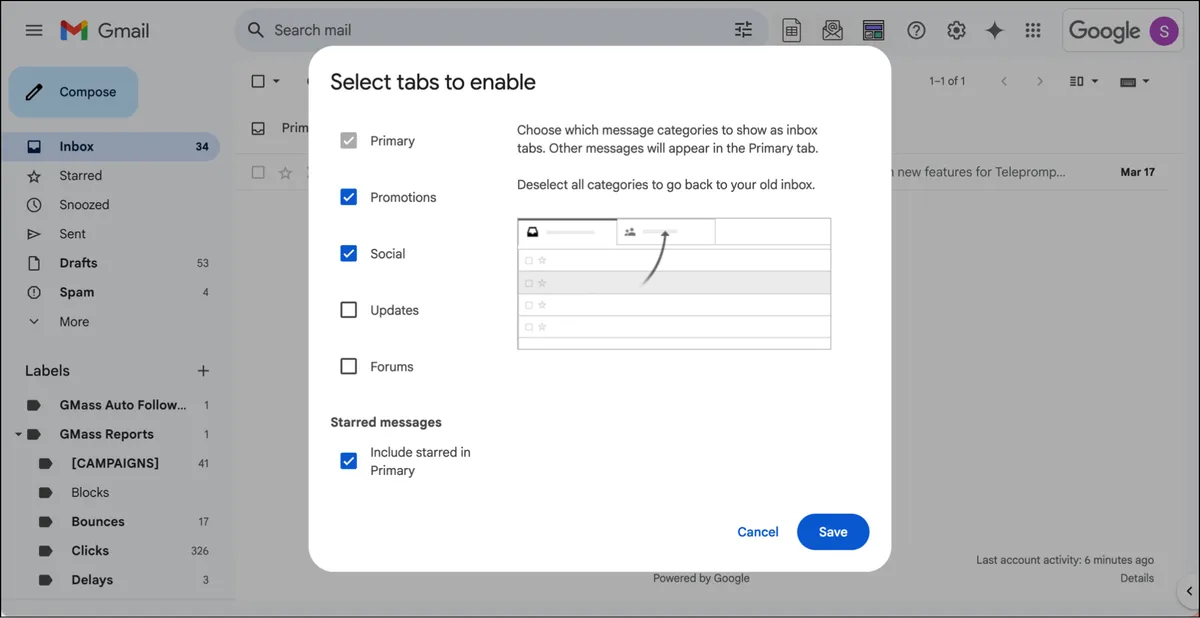
Task: Click the GMass envelope @ icon
Action: tap(832, 30)
